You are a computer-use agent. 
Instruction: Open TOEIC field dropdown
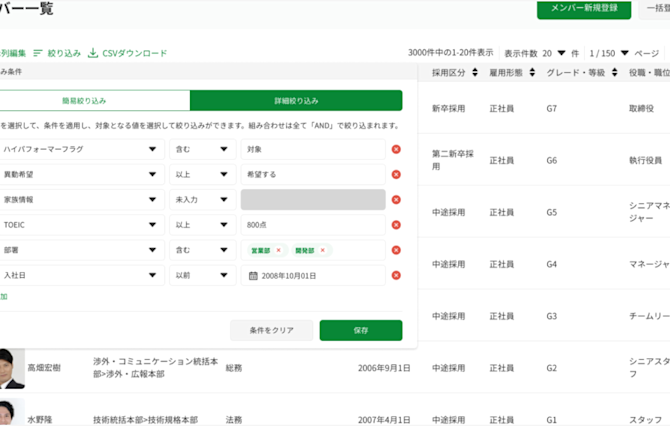point(81,225)
